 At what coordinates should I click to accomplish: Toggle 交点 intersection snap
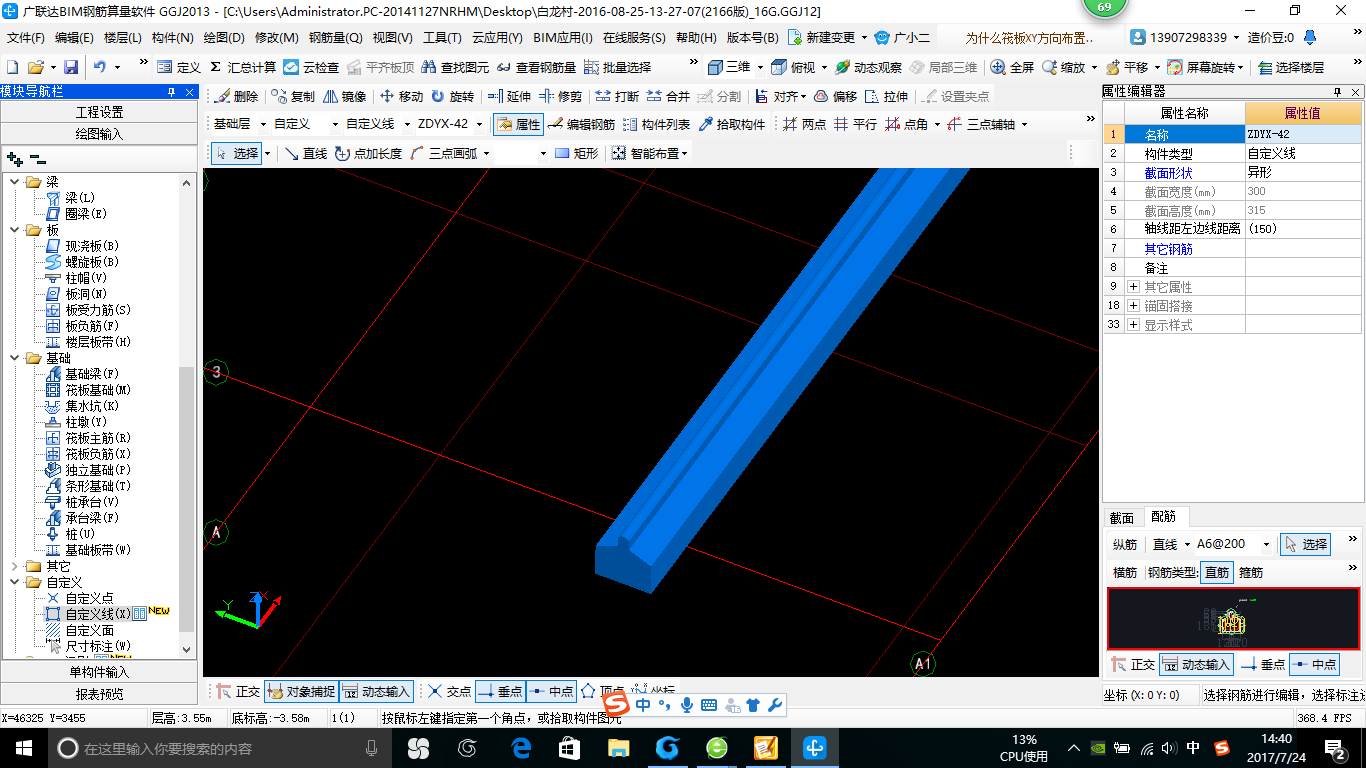coord(450,691)
